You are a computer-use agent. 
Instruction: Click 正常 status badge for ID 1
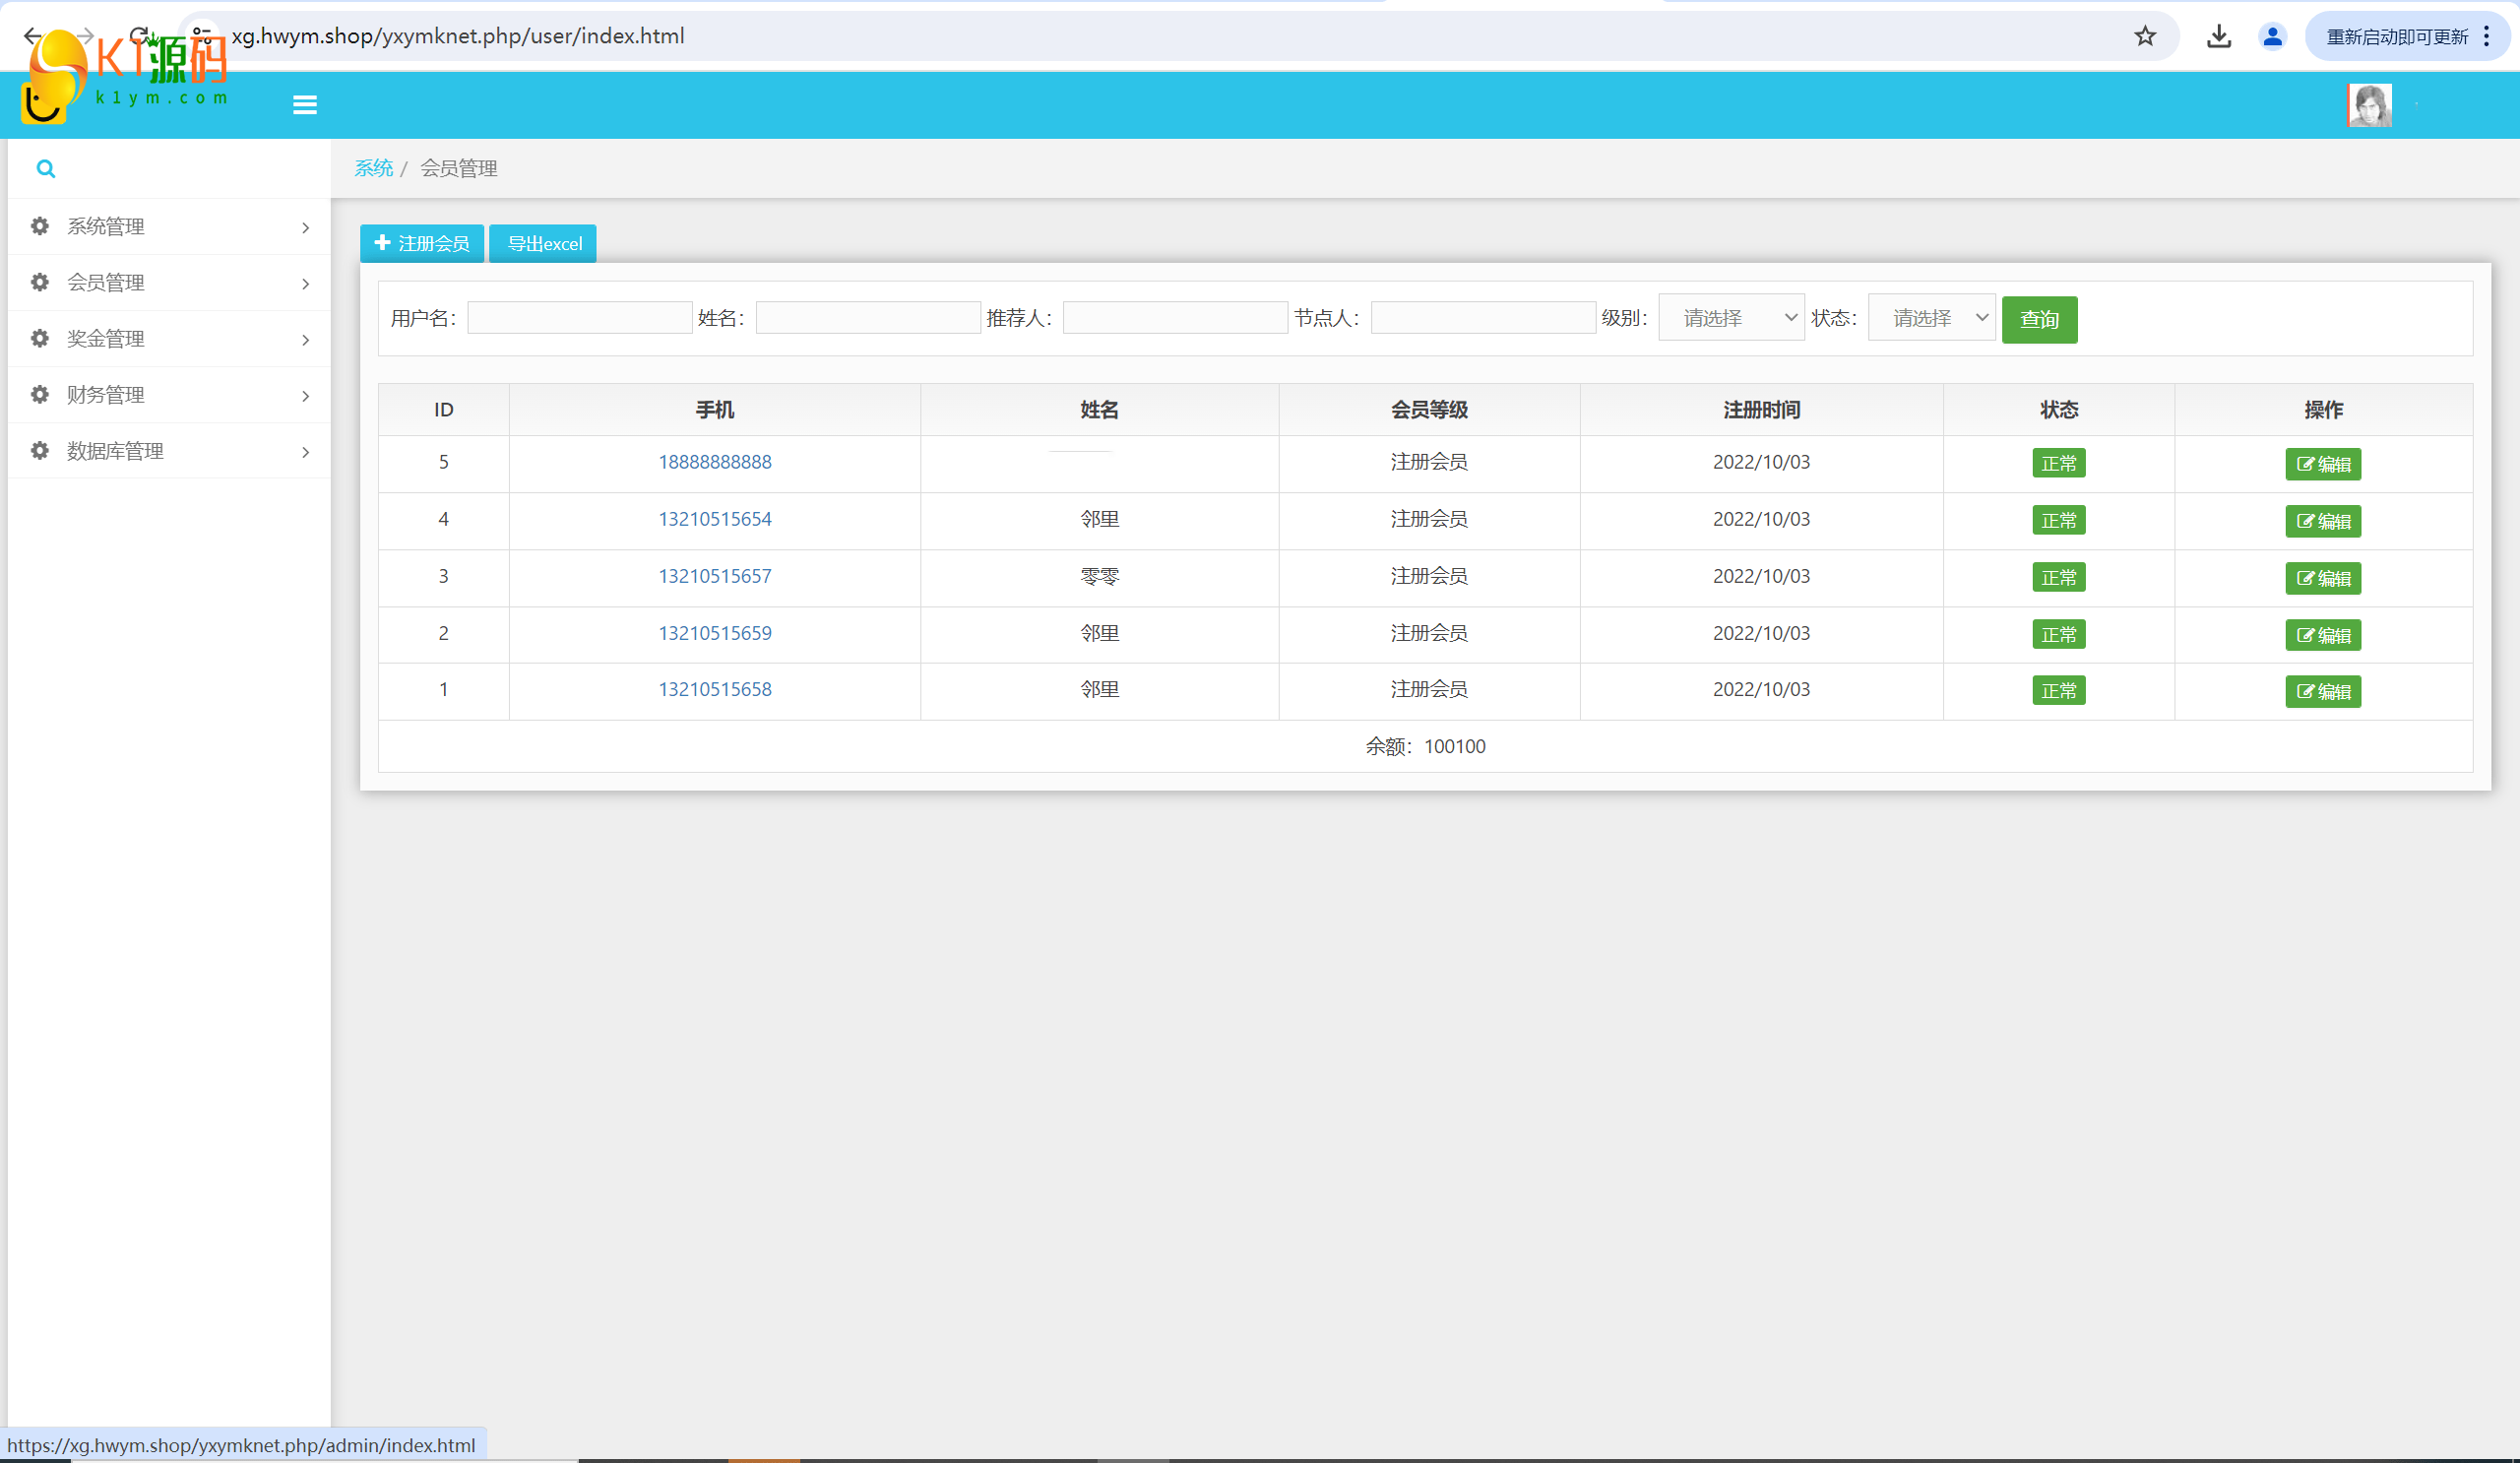point(2059,690)
